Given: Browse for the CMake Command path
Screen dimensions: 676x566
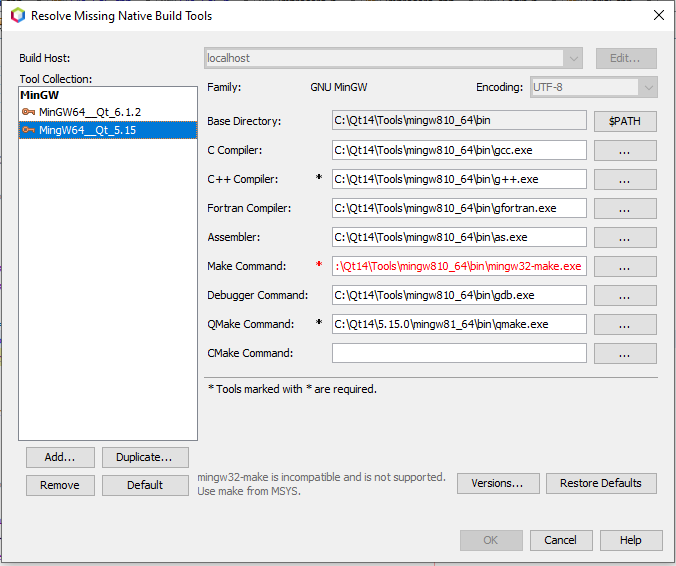Looking at the screenshot, I should (625, 353).
